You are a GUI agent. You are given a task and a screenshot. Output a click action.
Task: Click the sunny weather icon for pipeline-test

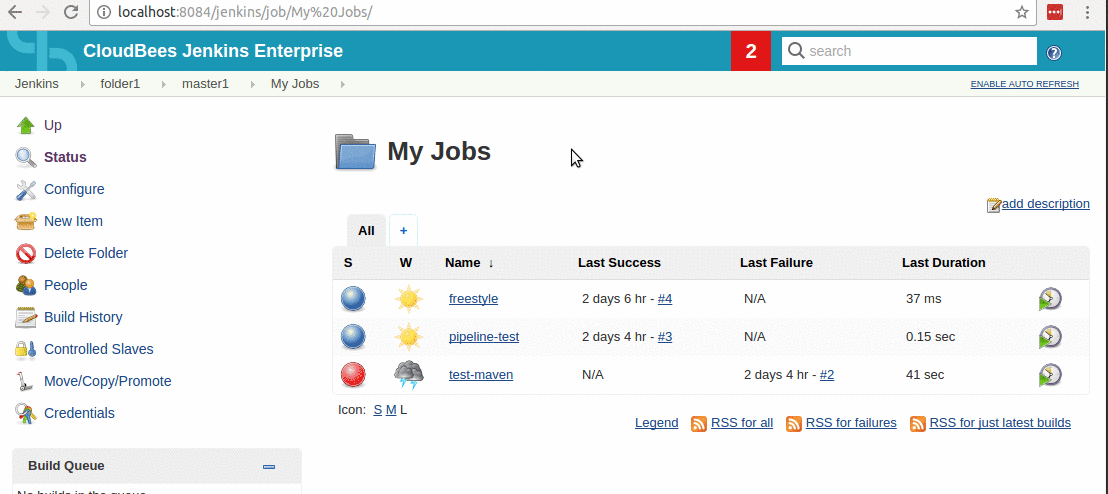point(408,337)
